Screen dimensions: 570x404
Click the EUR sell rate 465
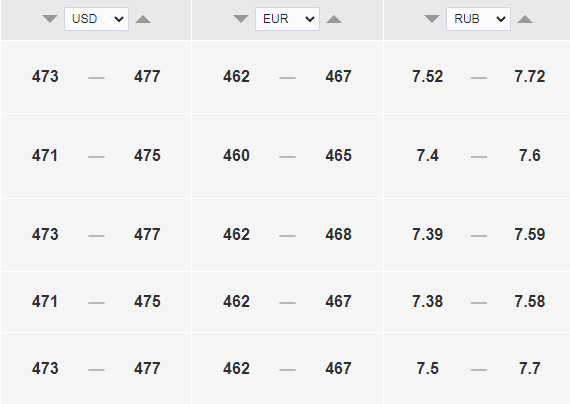click(x=338, y=156)
